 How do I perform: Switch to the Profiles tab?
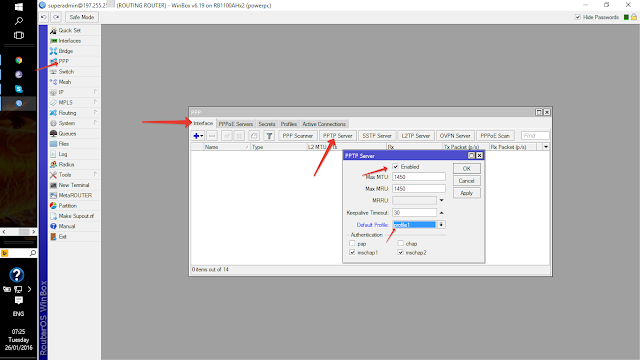click(x=289, y=124)
